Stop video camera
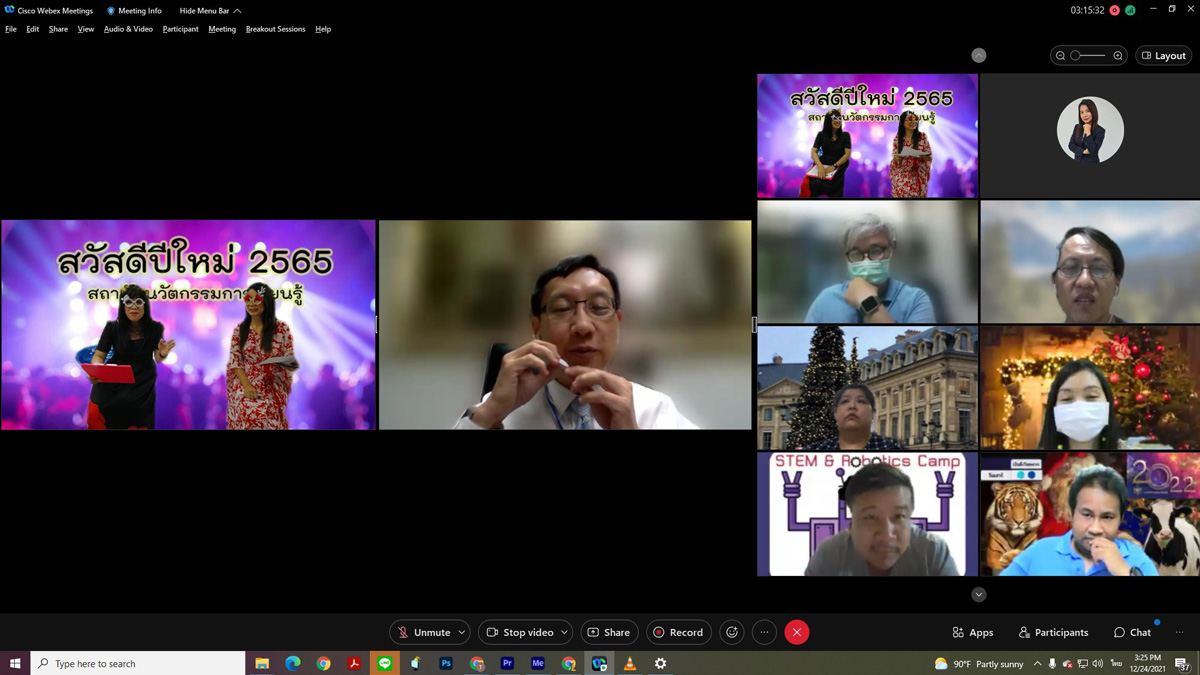Image resolution: width=1200 pixels, height=675 pixels. (x=519, y=632)
